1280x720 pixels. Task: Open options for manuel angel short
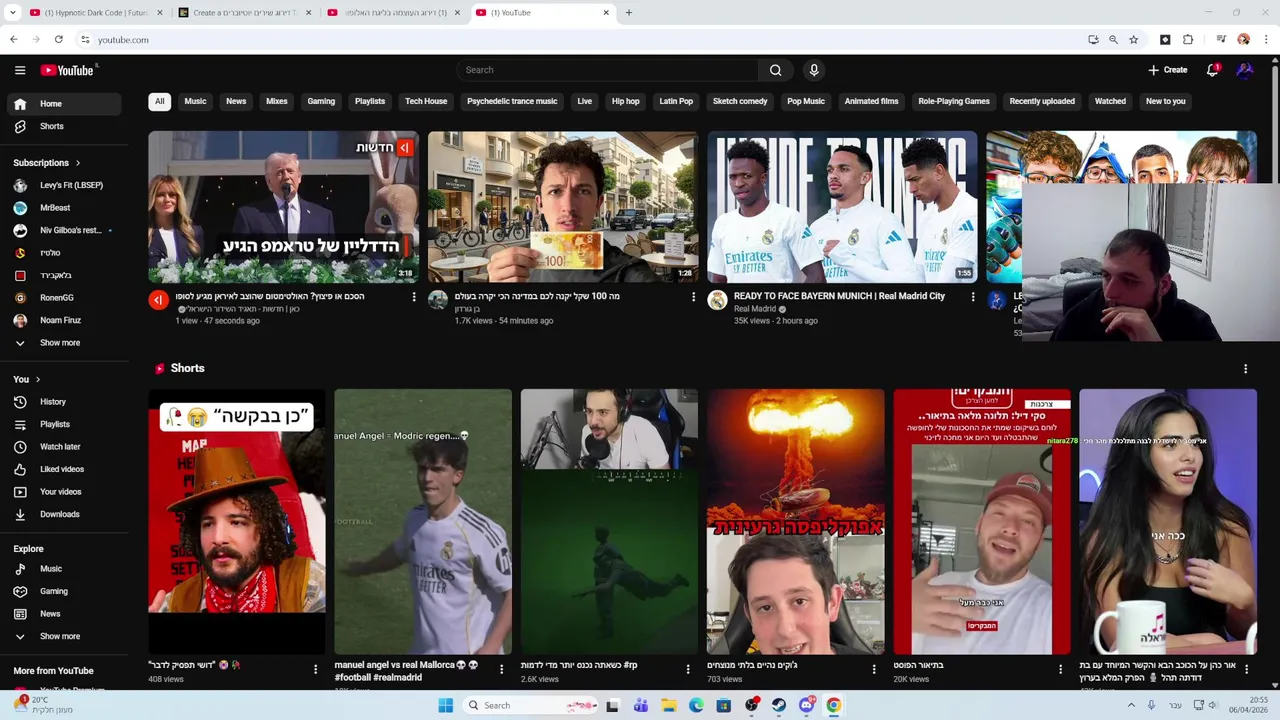(502, 670)
